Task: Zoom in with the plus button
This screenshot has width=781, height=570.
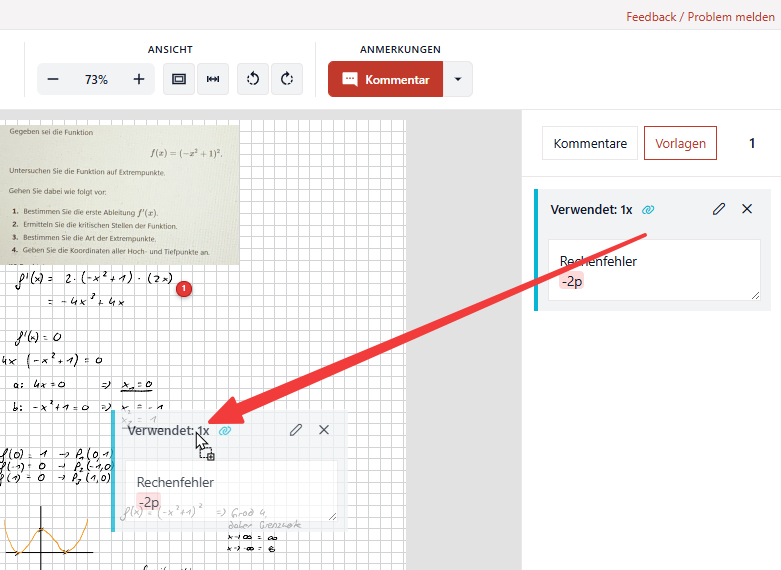Action: 139,79
